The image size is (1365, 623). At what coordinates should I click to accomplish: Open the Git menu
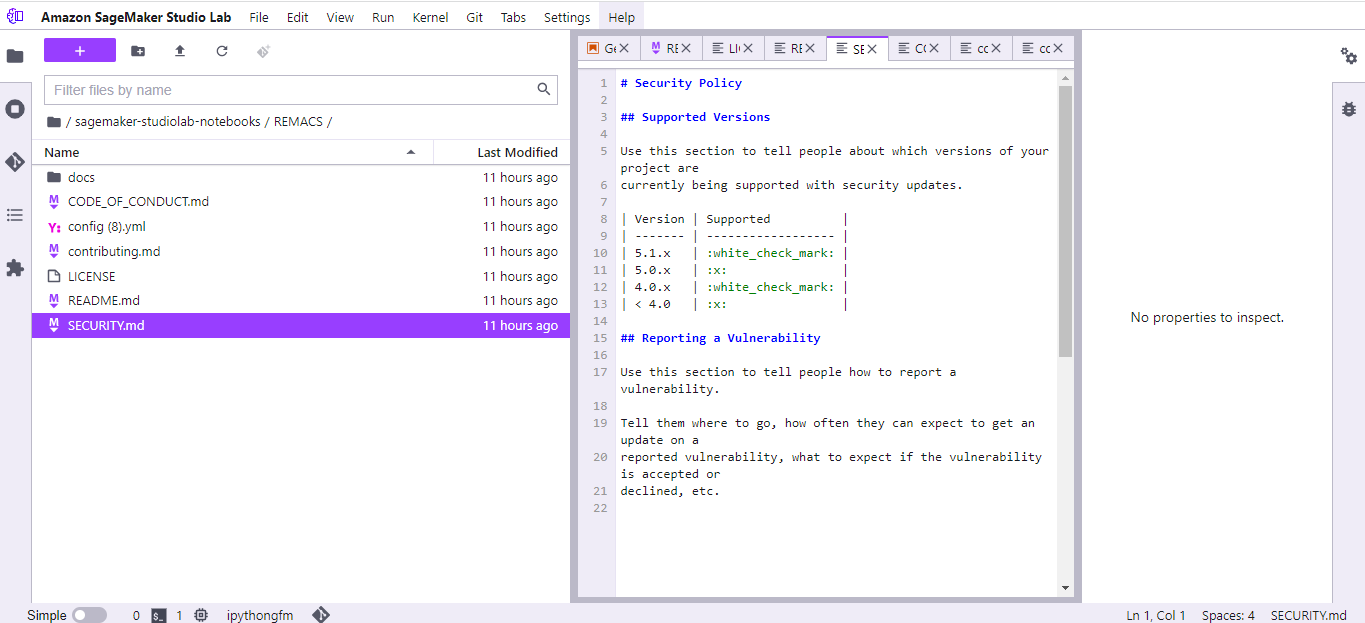(x=475, y=17)
